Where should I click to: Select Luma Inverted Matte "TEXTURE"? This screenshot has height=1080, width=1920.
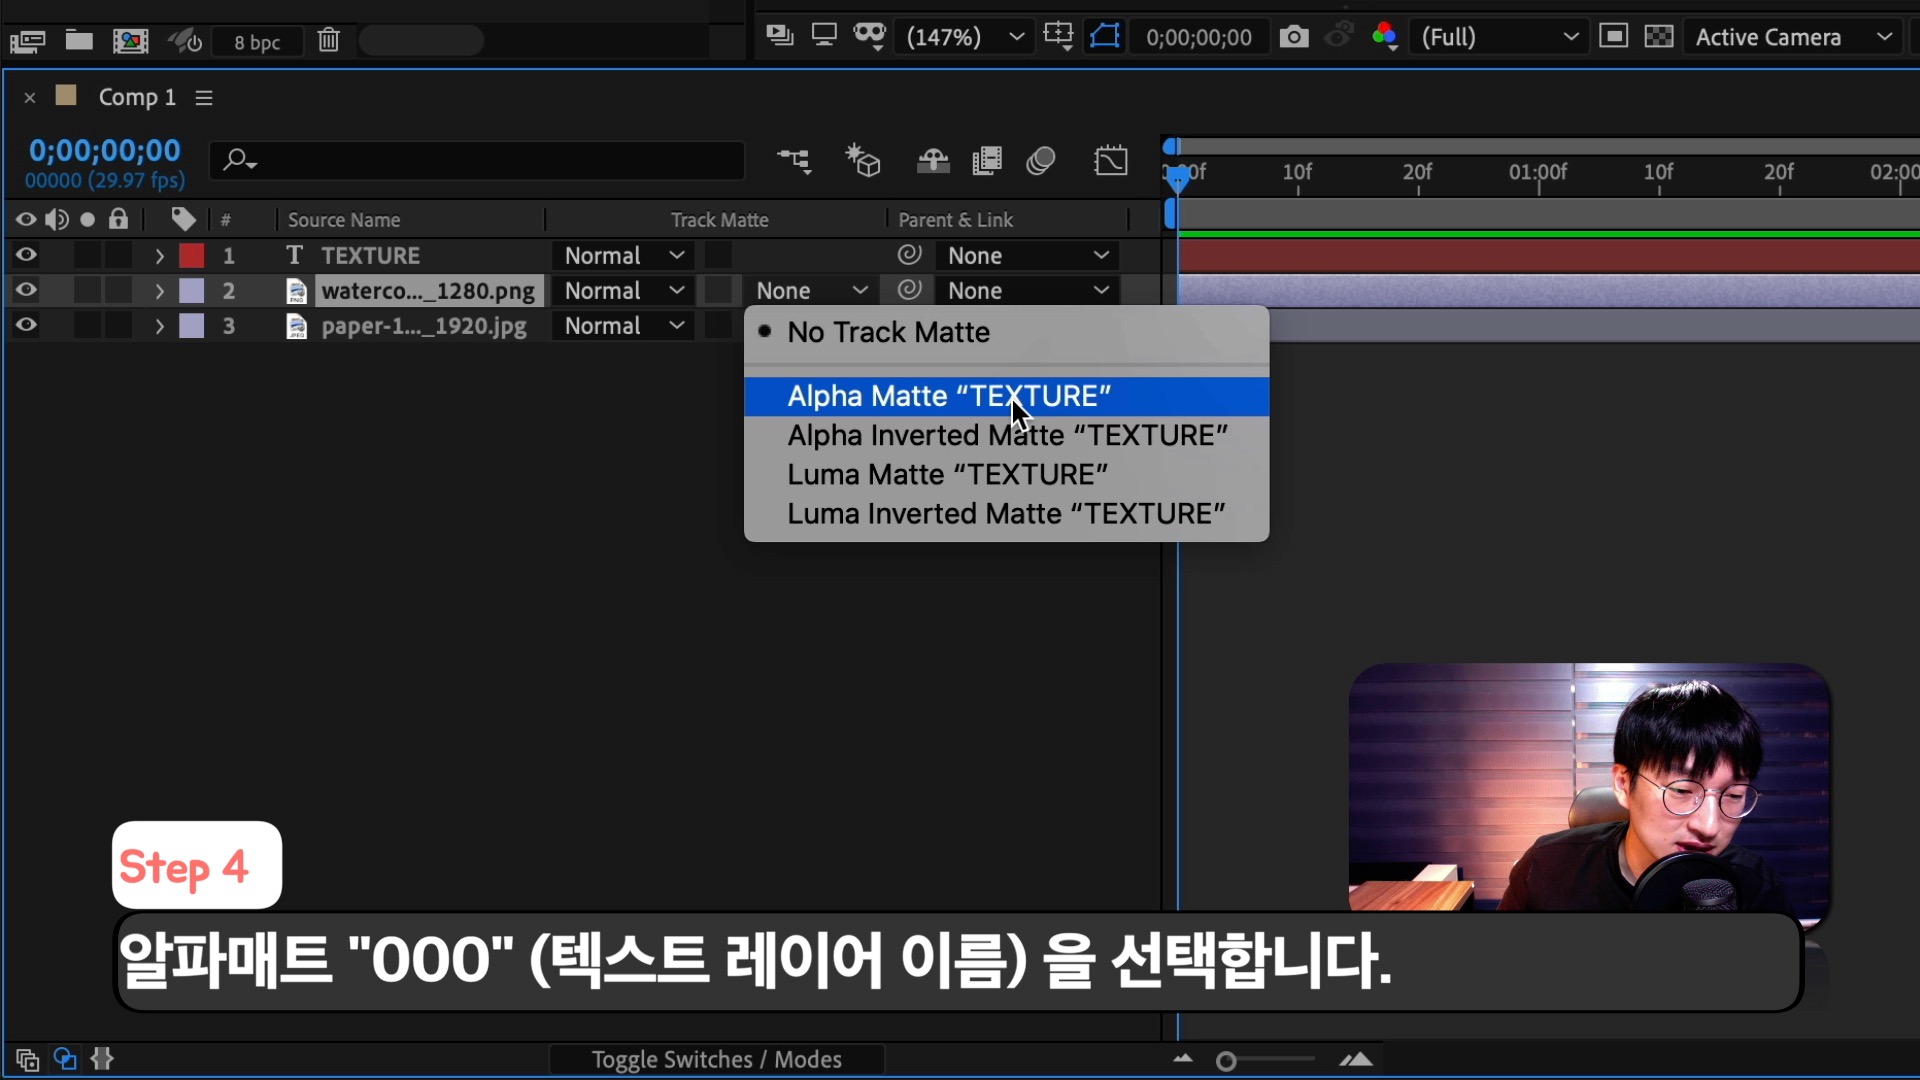click(1005, 514)
